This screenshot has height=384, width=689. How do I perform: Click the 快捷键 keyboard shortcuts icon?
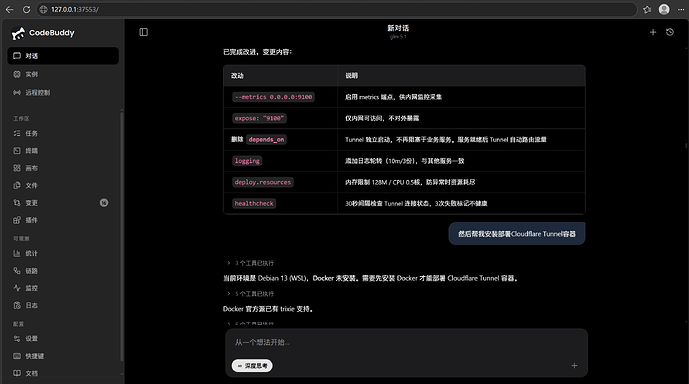click(x=17, y=356)
